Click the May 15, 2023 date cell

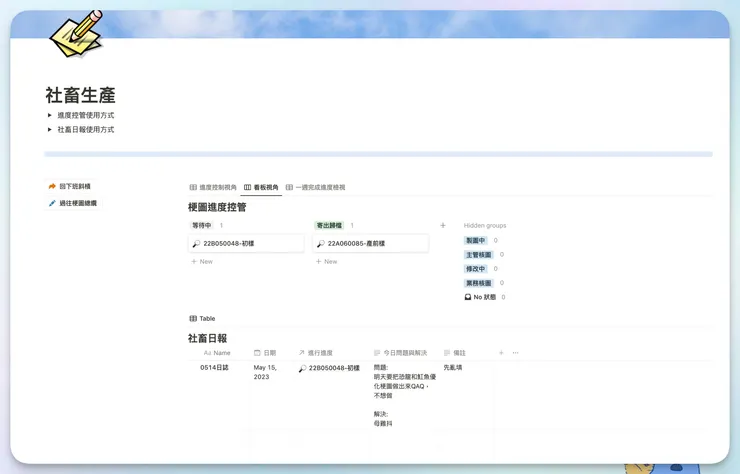265,372
